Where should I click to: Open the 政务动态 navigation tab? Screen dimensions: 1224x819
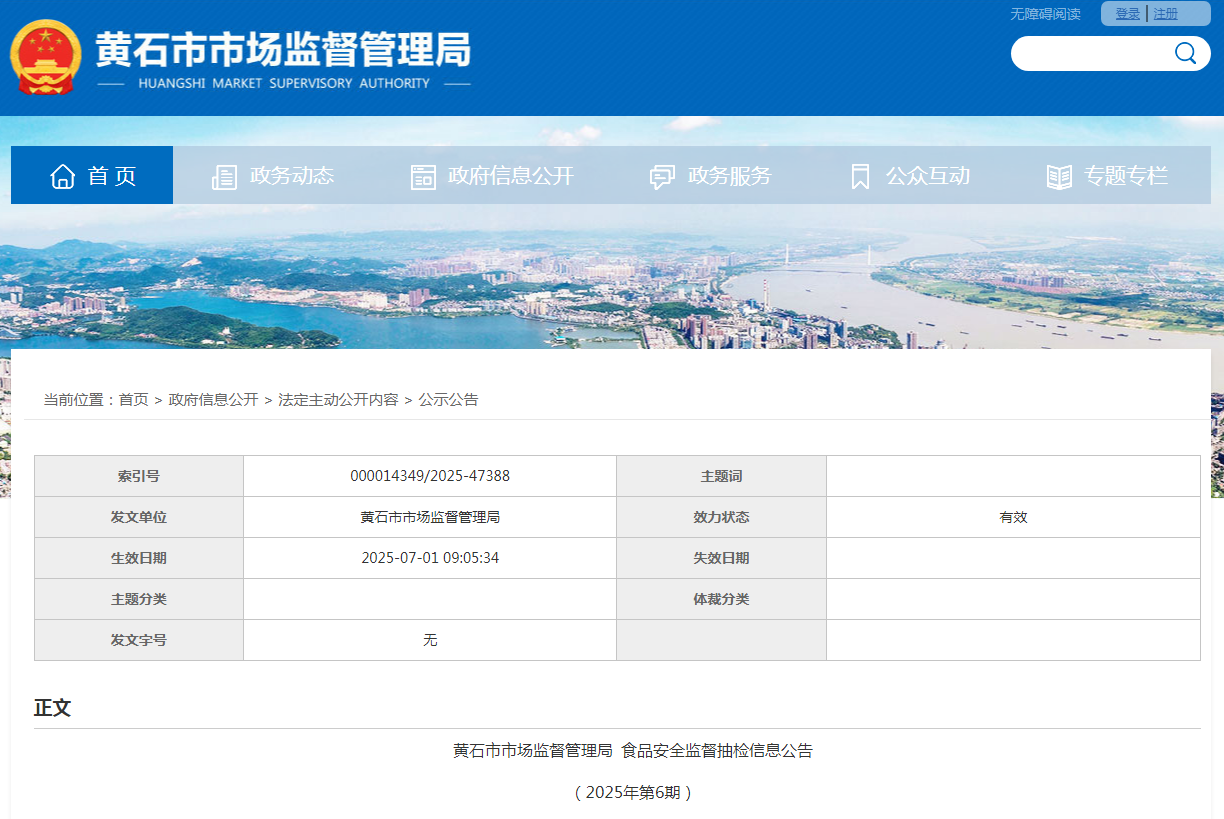(273, 175)
